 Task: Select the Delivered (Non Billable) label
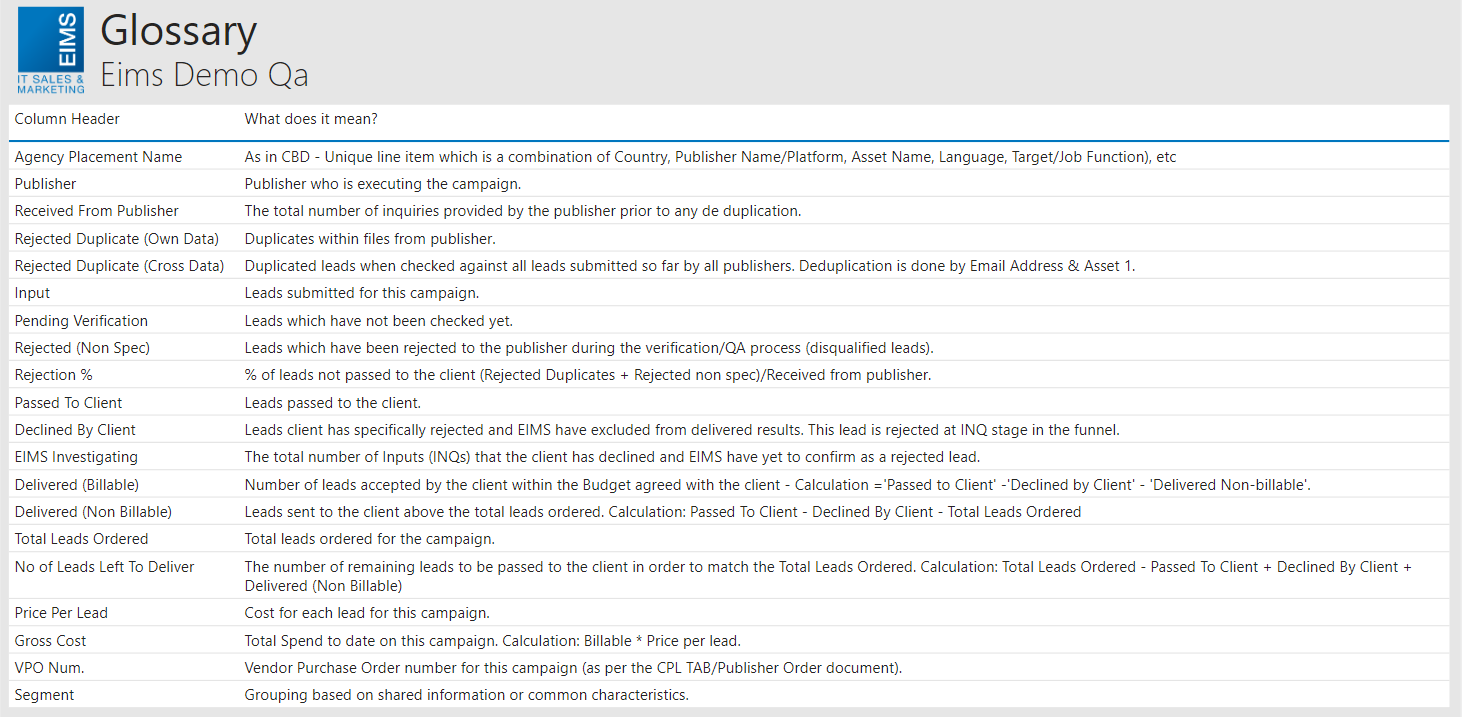pyautogui.click(x=93, y=512)
